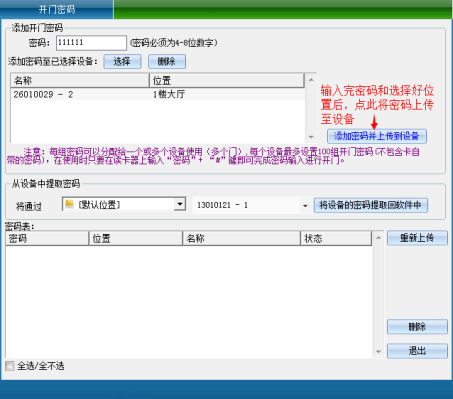The image size is (453, 399).
Task: Click scroll down arrow of password table
Action: point(378,352)
